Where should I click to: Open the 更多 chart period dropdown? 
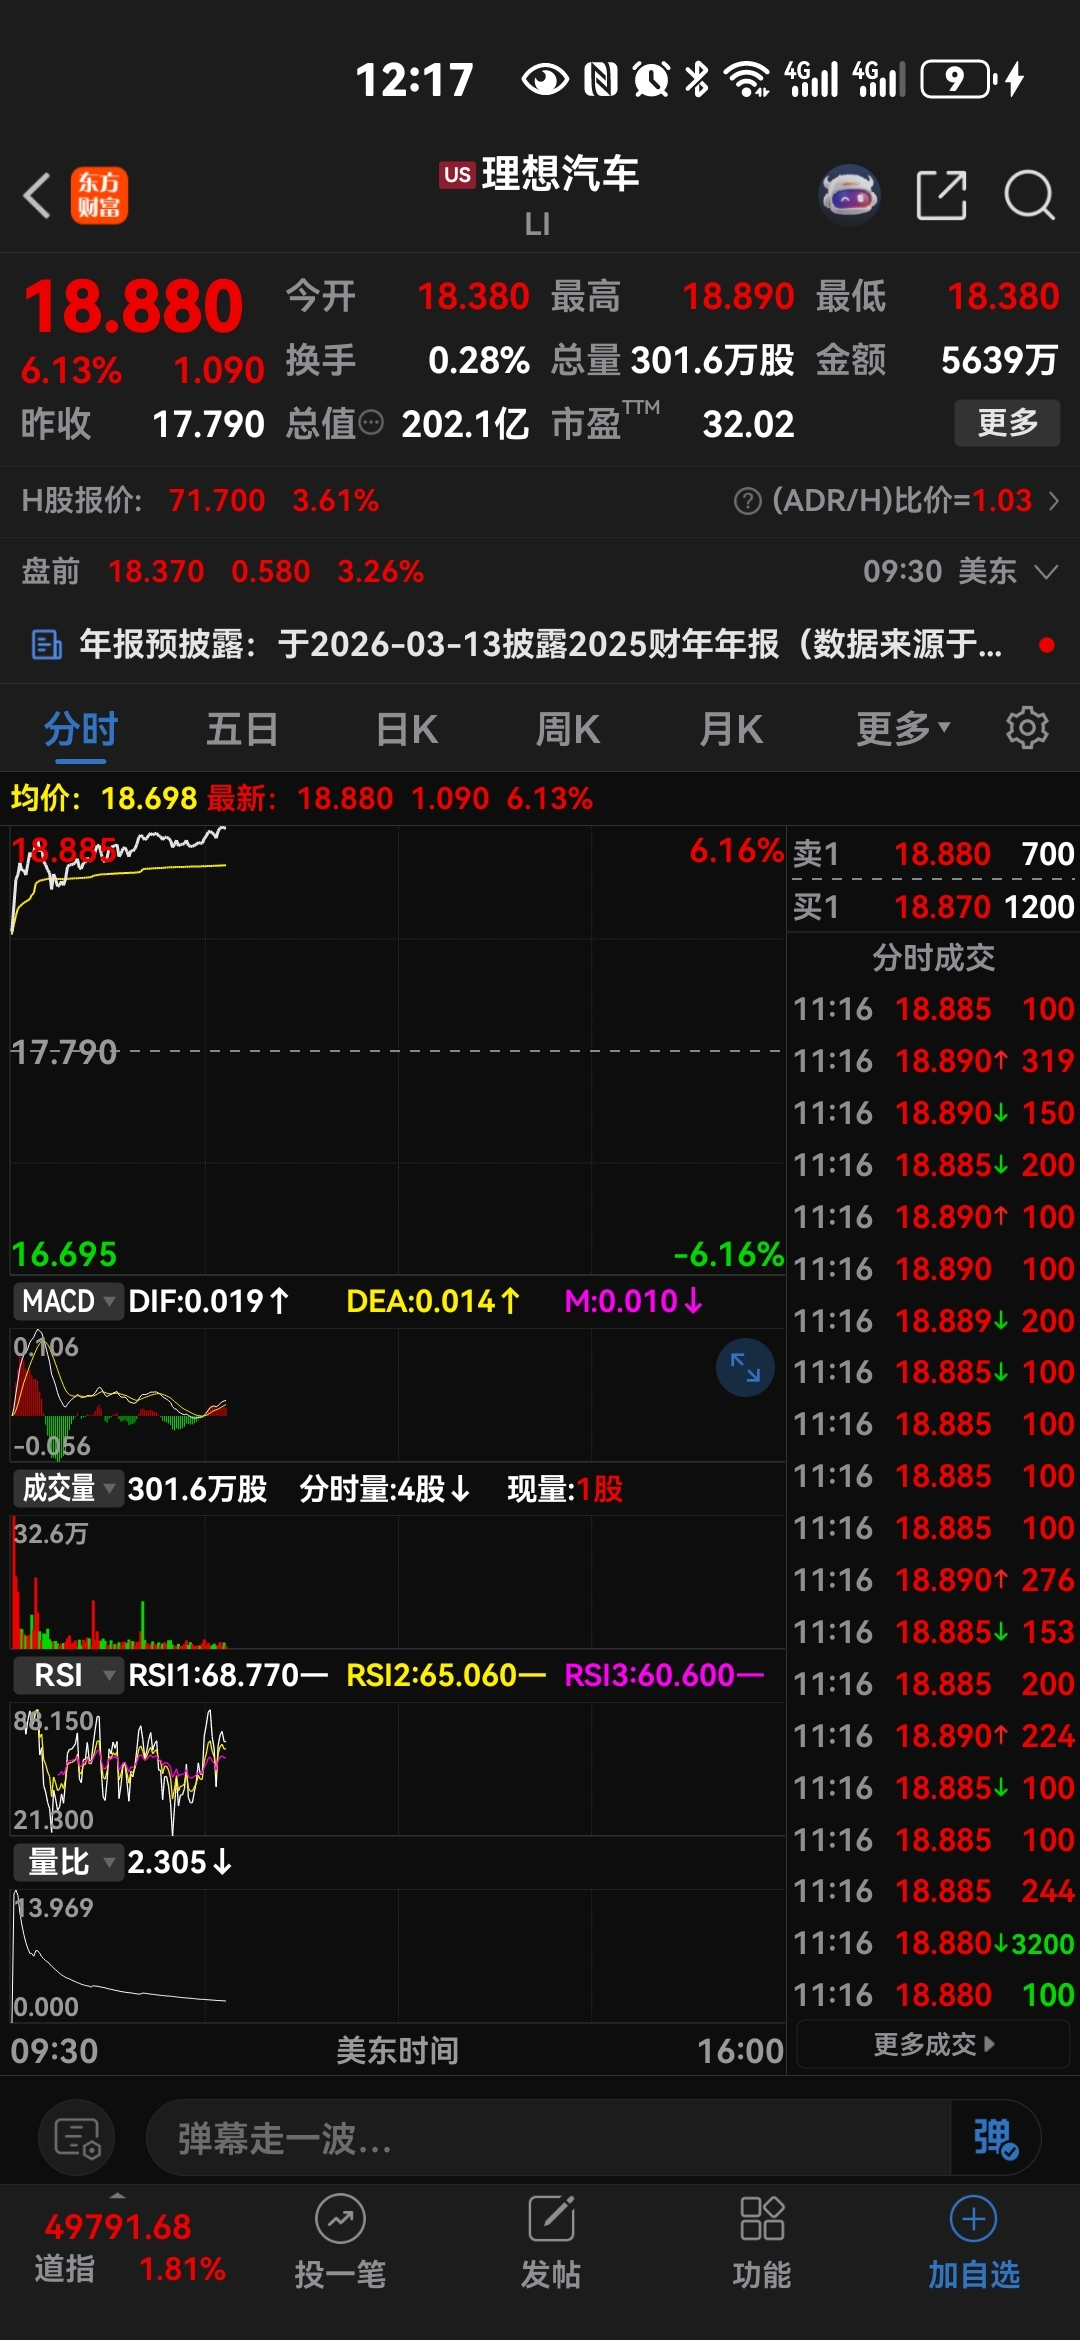(903, 729)
